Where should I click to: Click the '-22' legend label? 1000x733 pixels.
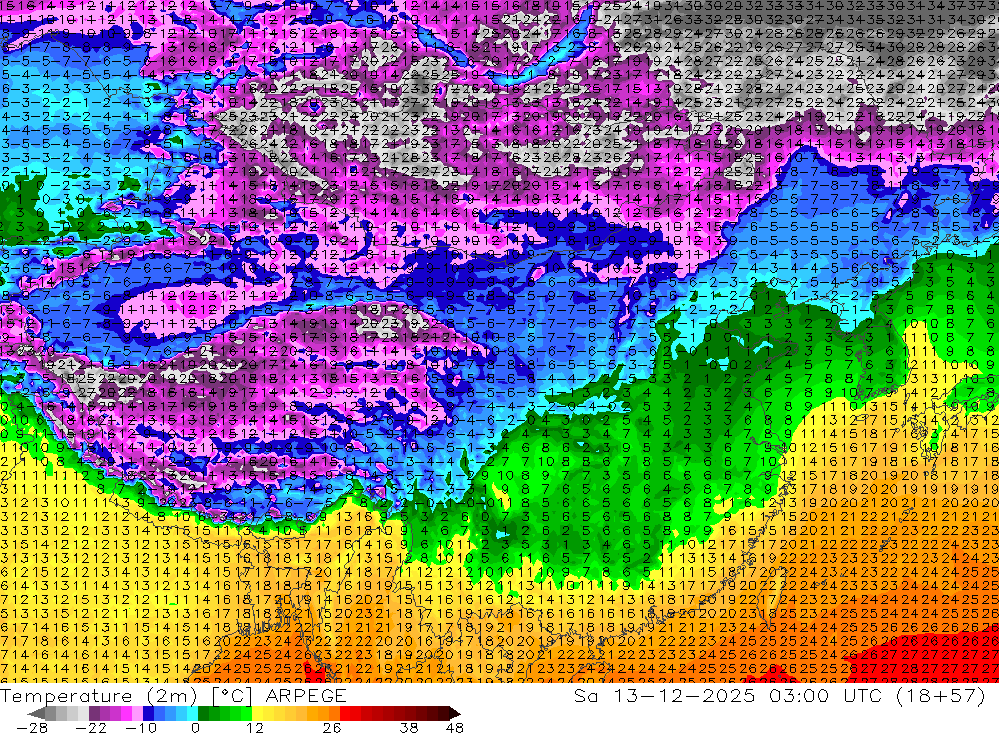(x=91, y=728)
